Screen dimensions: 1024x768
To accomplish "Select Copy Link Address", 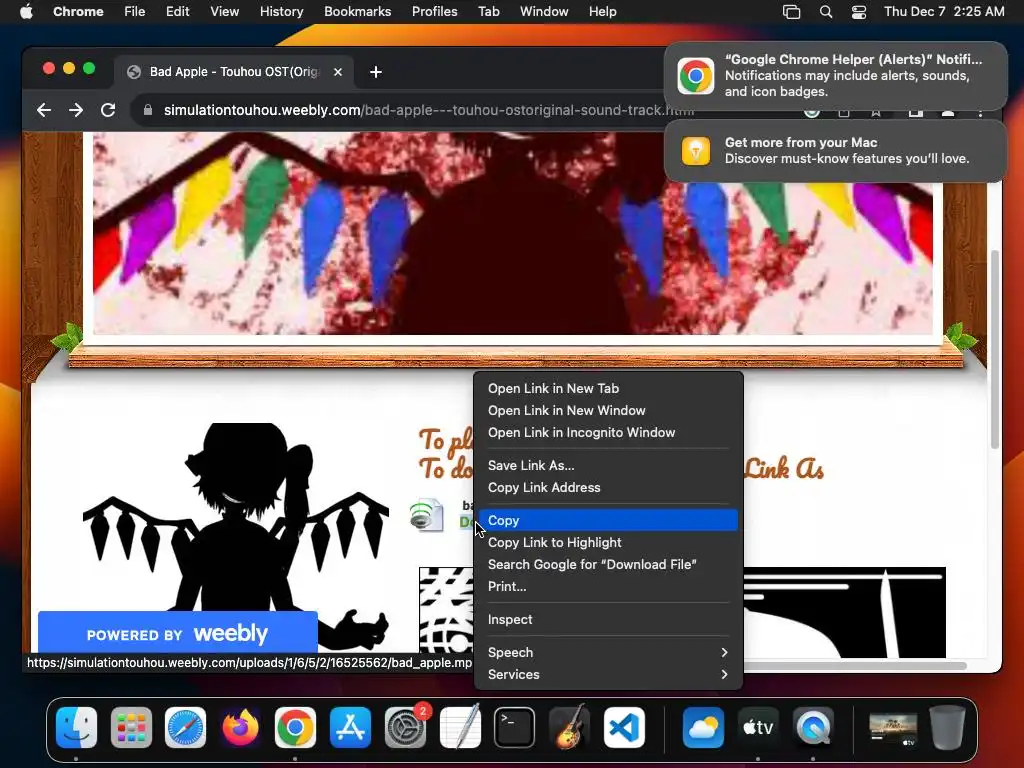I will click(x=608, y=488).
